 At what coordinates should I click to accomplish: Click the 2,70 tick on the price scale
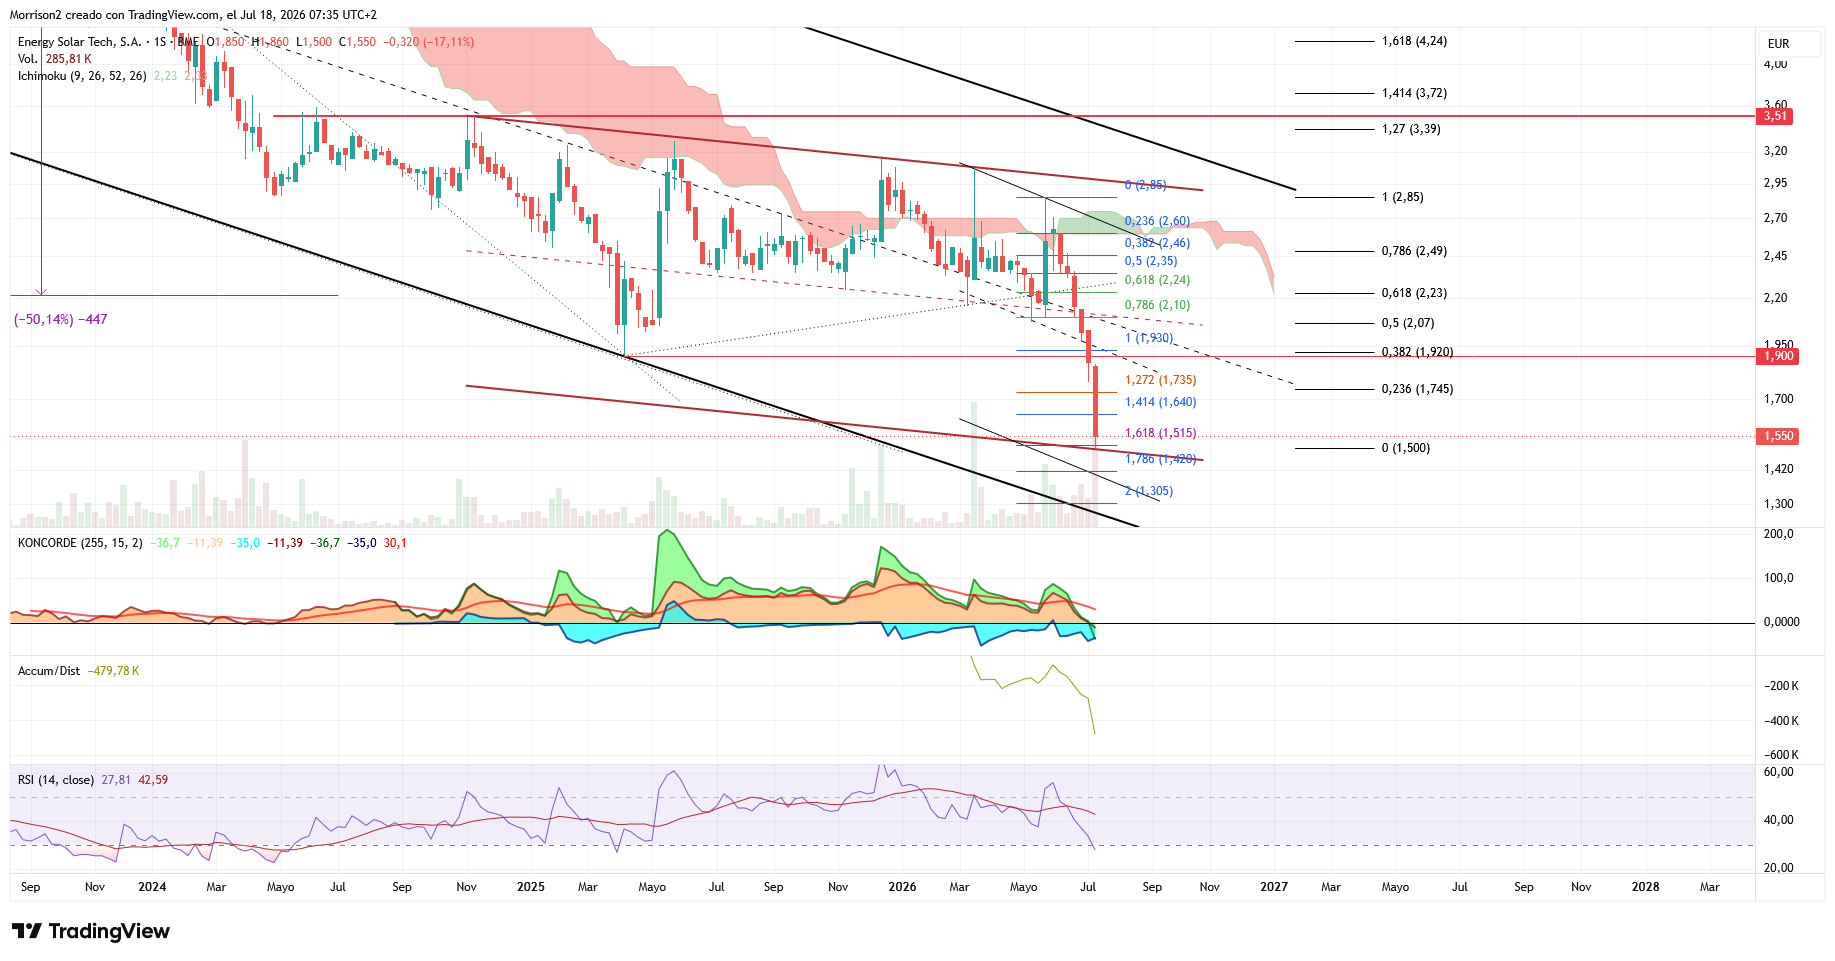coord(1776,218)
